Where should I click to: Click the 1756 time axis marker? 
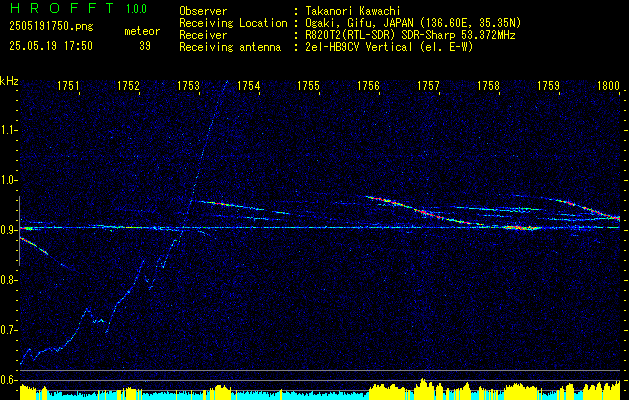(x=369, y=86)
